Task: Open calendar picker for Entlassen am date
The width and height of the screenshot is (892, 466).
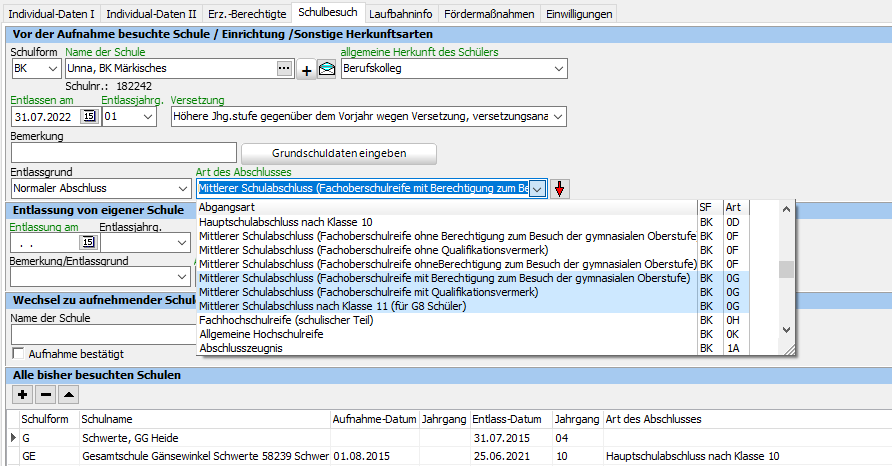Action: point(88,117)
